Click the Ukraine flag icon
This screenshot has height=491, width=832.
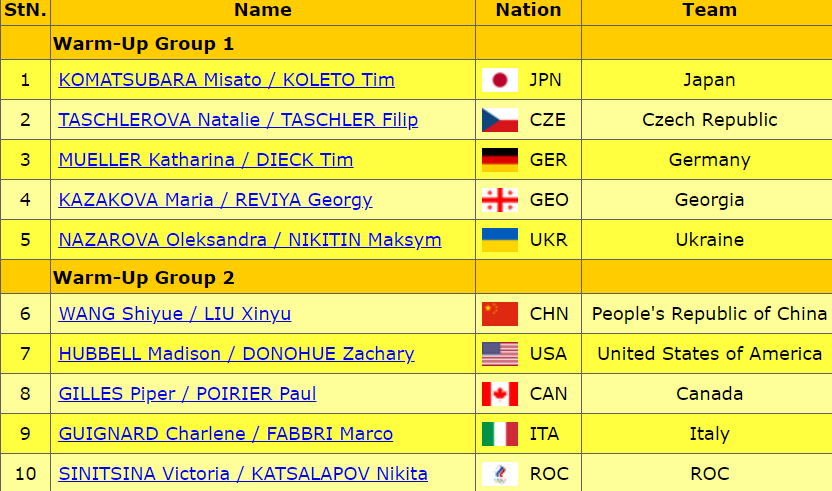499,240
